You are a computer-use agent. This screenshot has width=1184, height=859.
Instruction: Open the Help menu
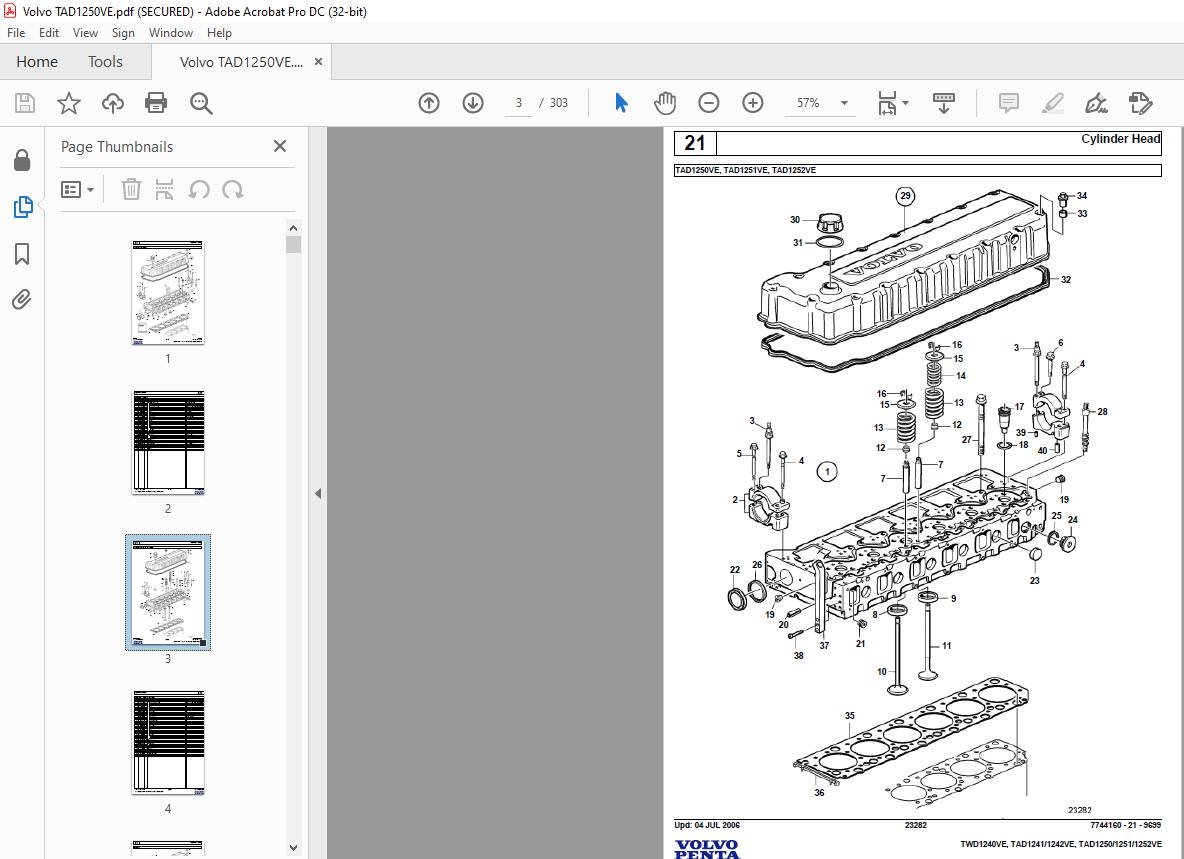click(x=219, y=32)
